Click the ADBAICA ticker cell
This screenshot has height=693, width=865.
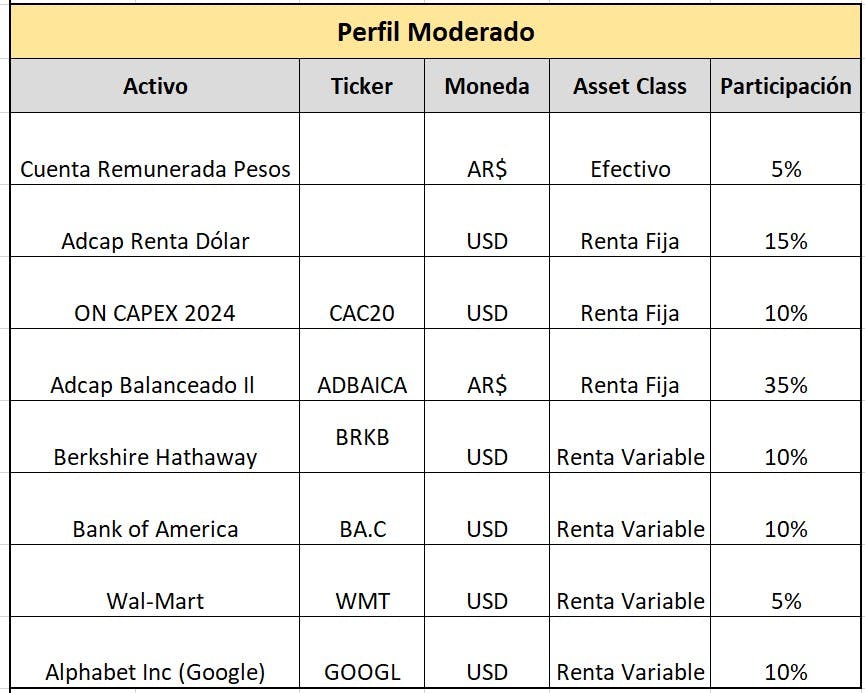pyautogui.click(x=362, y=365)
